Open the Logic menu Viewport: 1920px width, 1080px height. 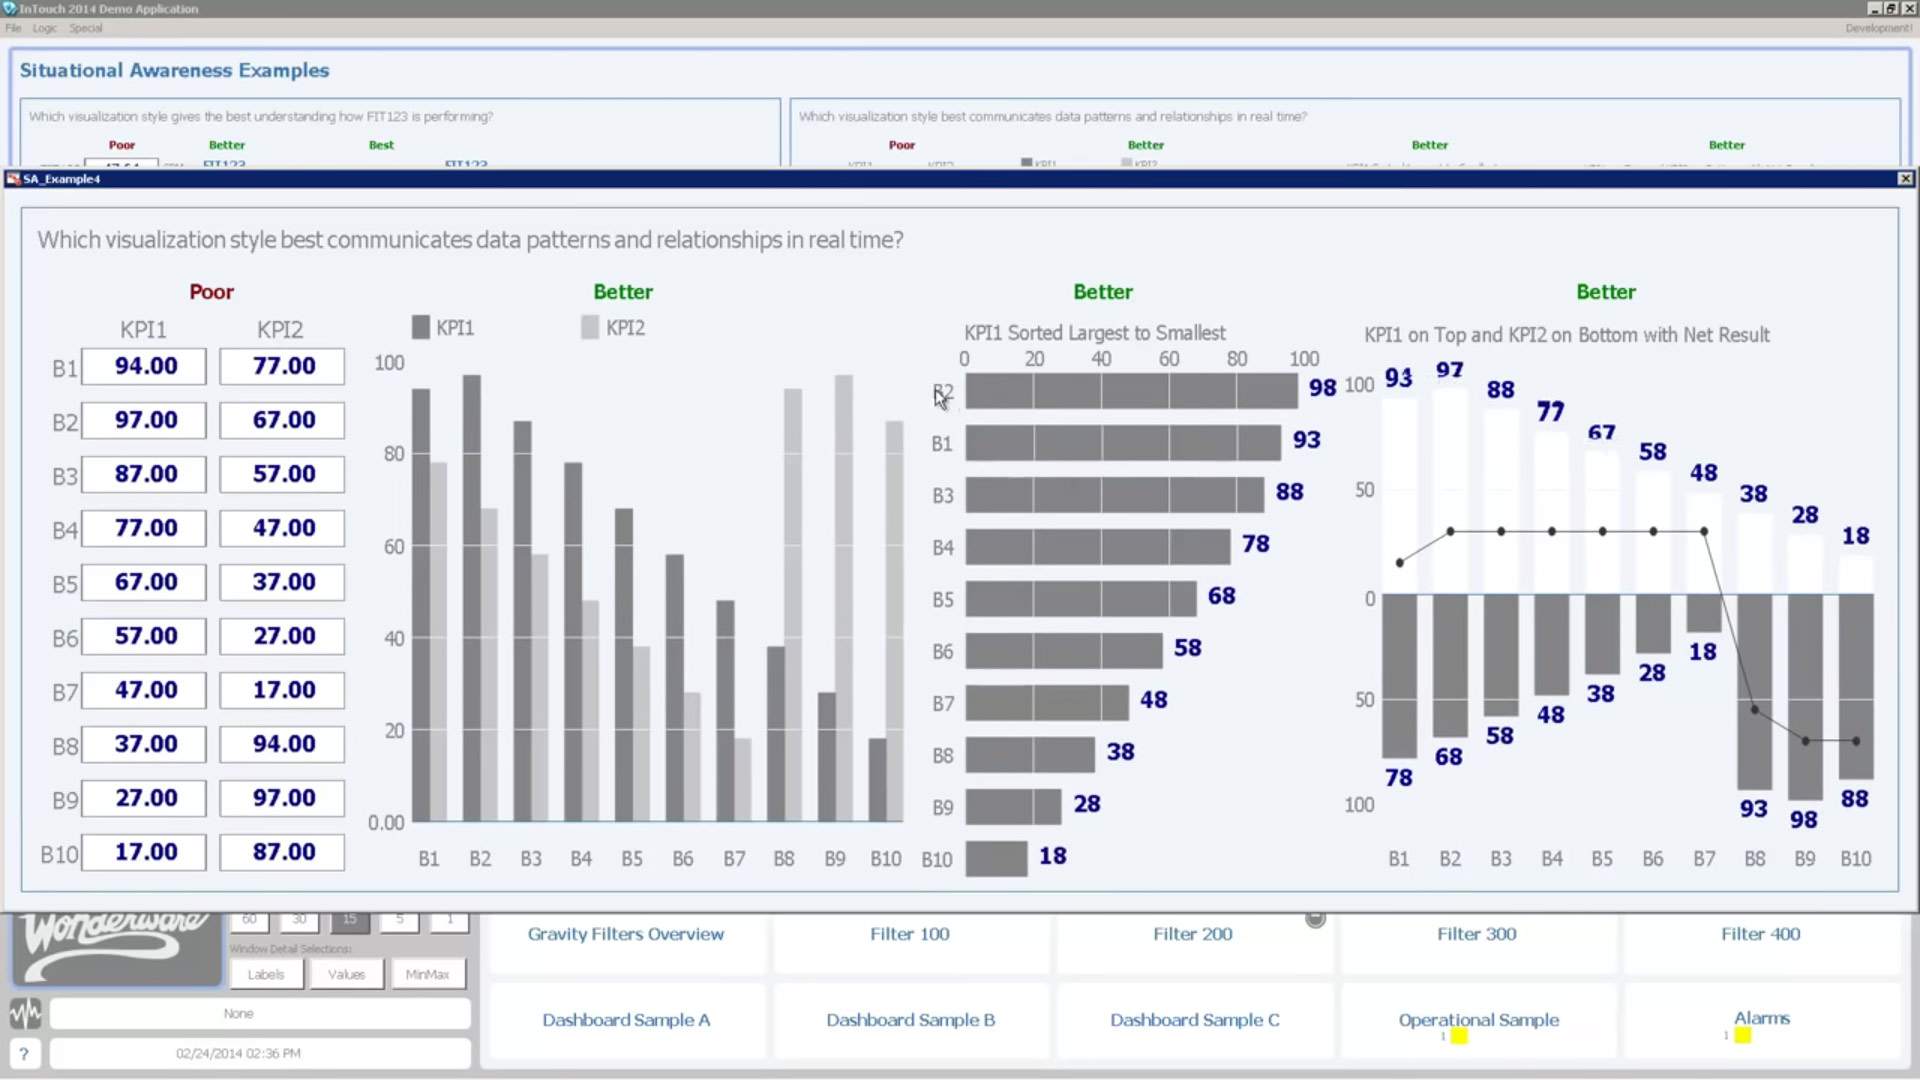(x=44, y=28)
